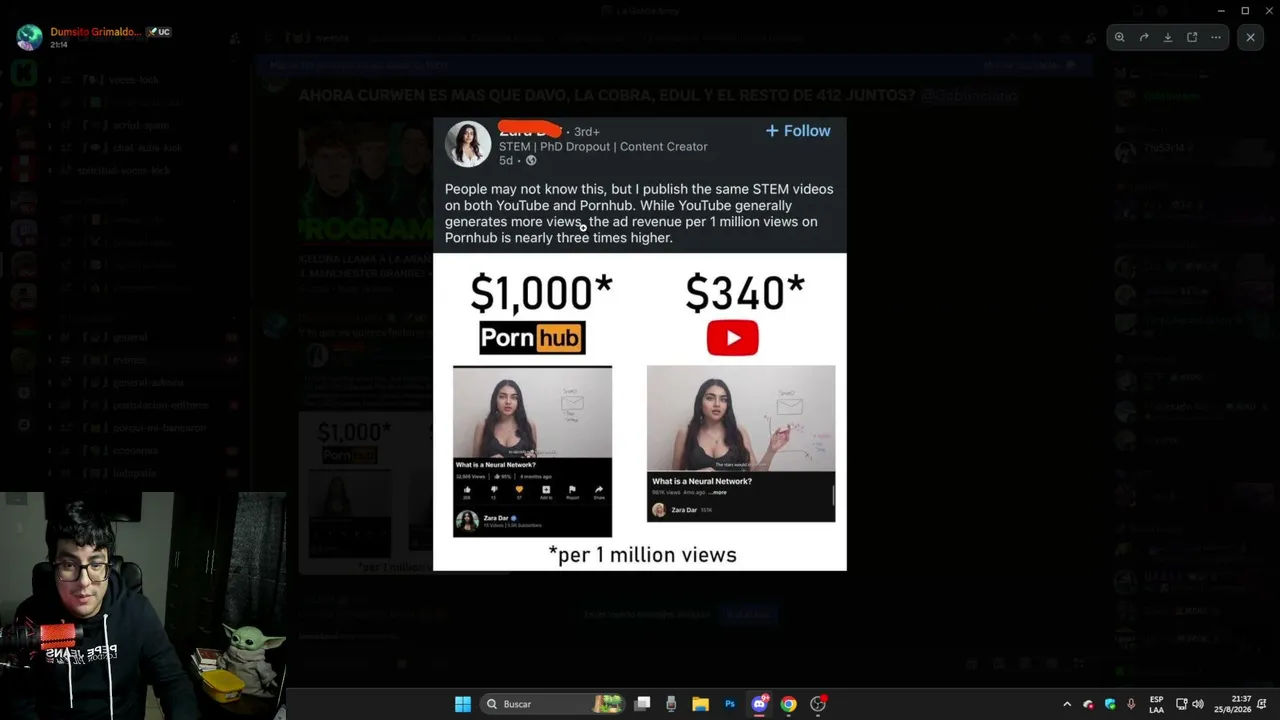The image size is (1280, 720).
Task: Change the ESP LAA keyboard language
Action: click(1156, 704)
